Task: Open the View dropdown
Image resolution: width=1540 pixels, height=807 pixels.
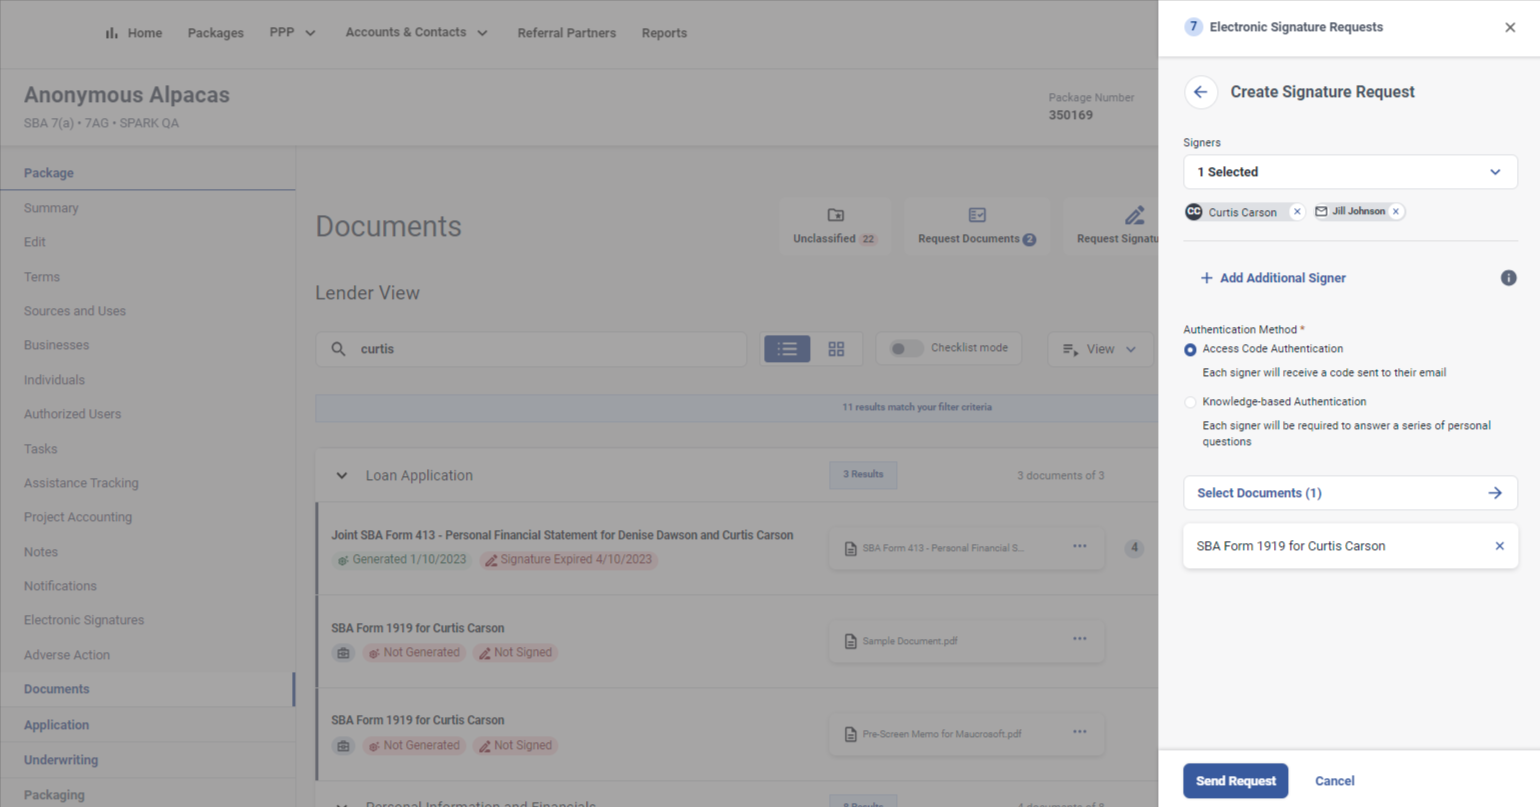Action: tap(1100, 349)
